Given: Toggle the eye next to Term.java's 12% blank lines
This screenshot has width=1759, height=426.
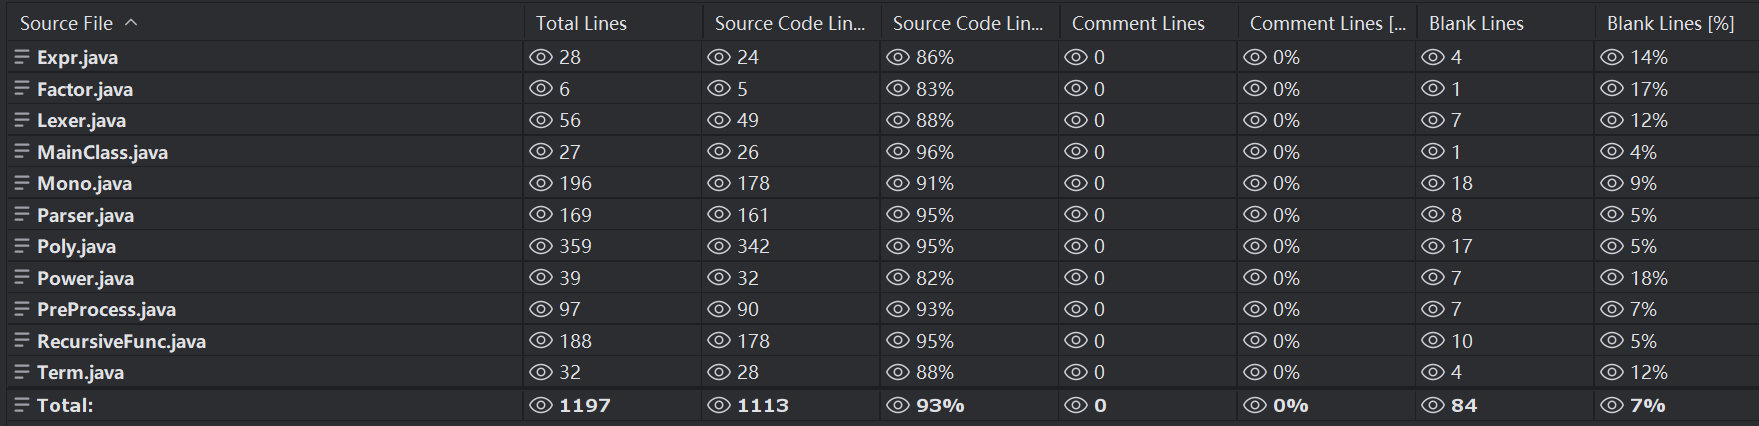Looking at the screenshot, I should pos(1611,372).
